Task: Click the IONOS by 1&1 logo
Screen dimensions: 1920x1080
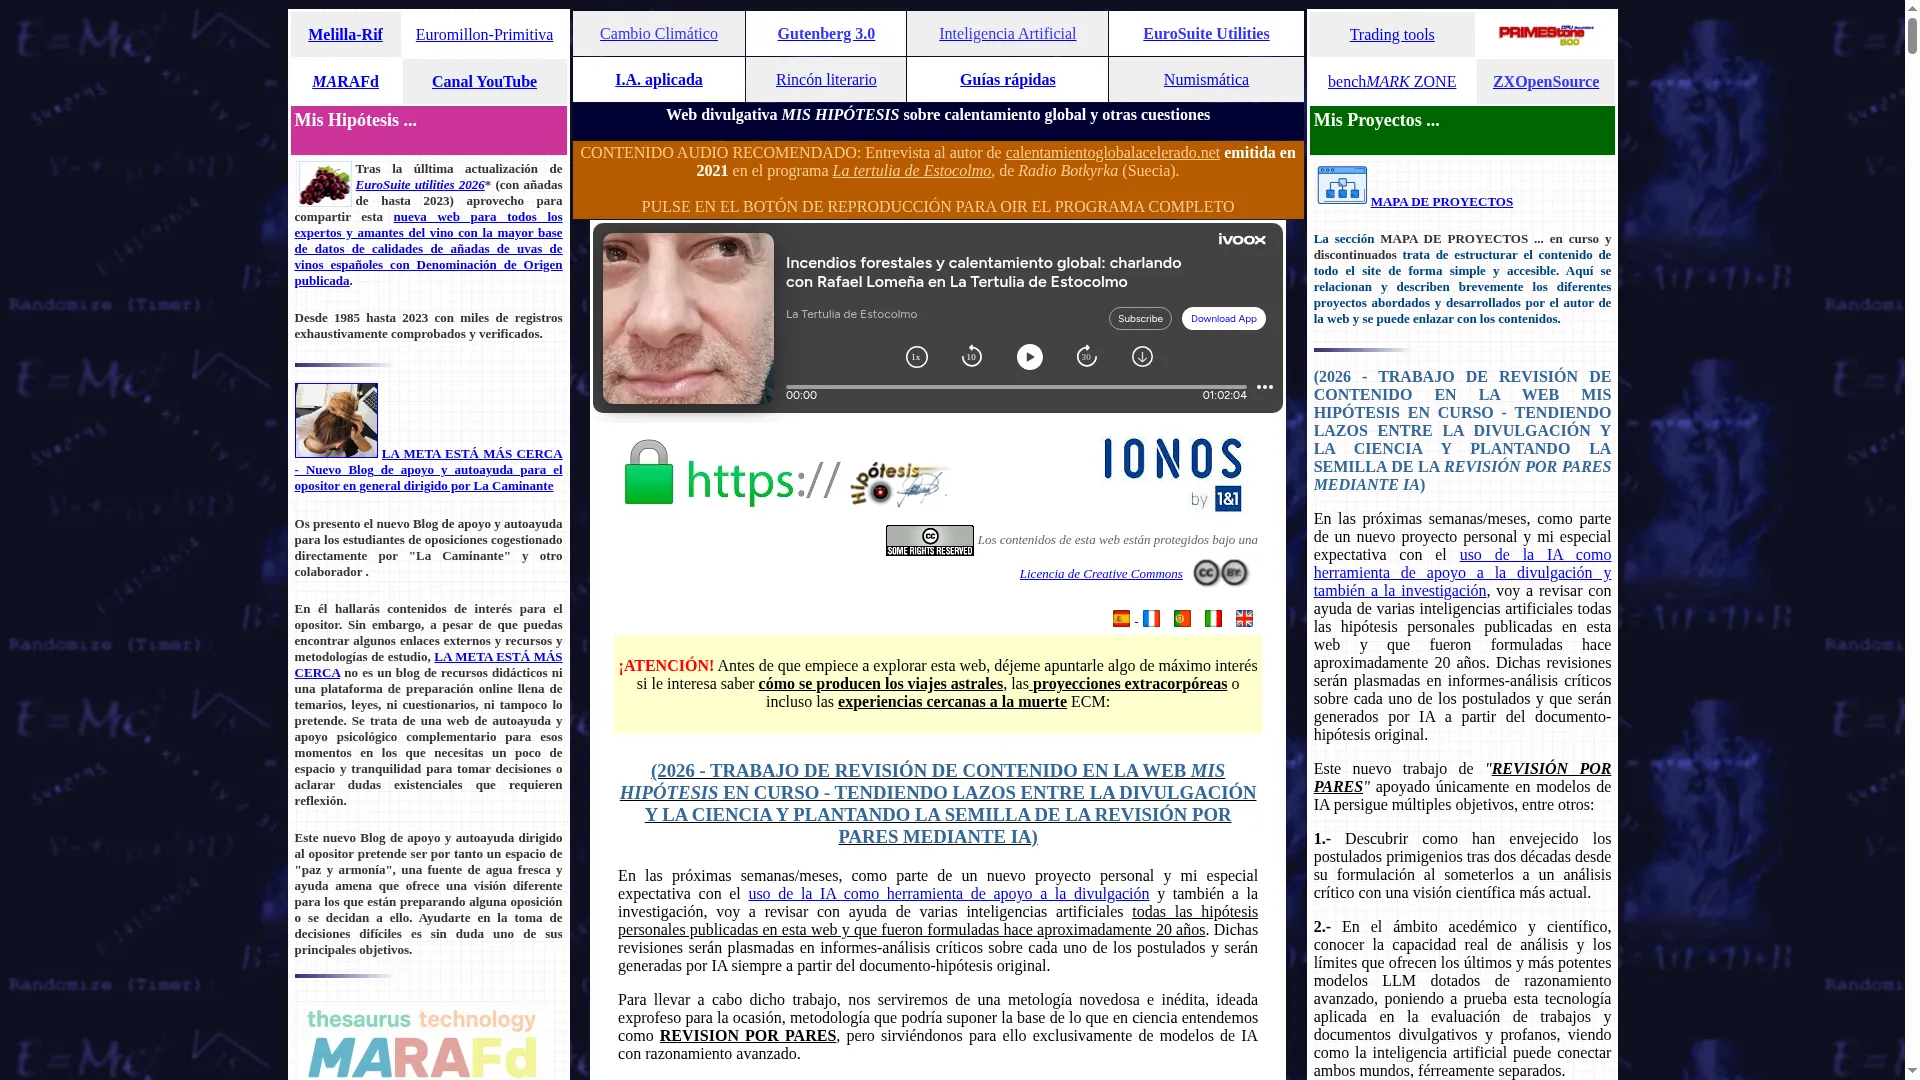Action: coord(1173,474)
